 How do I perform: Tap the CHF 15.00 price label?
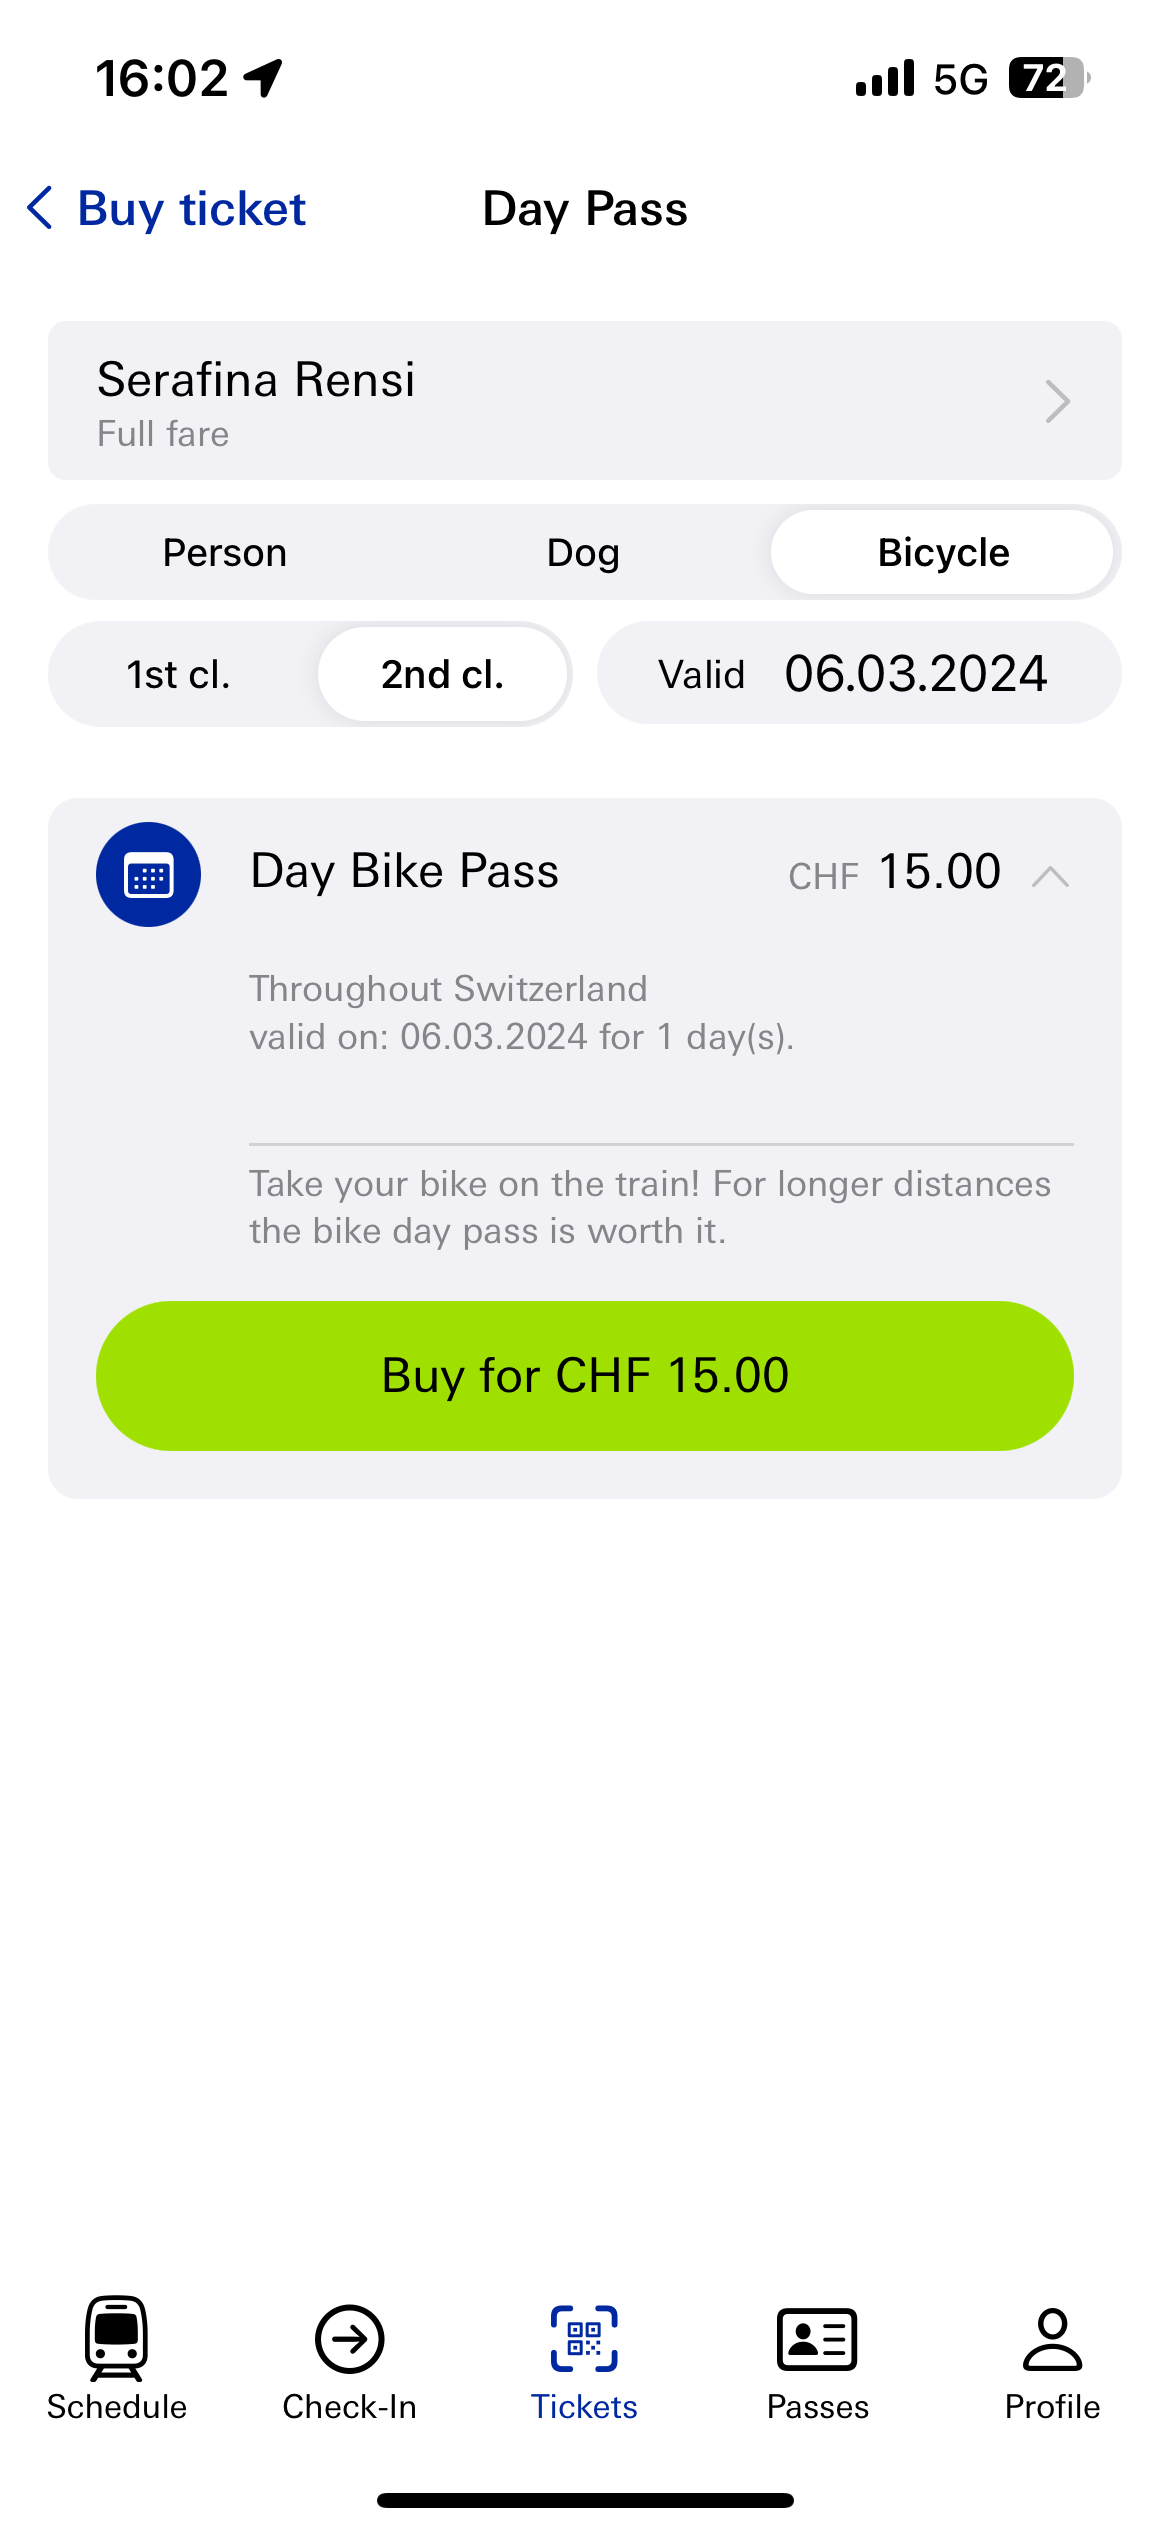(894, 872)
